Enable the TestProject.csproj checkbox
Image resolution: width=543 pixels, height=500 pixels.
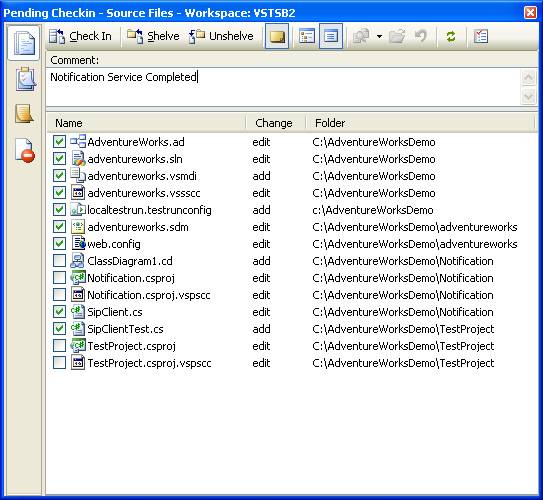coord(59,345)
